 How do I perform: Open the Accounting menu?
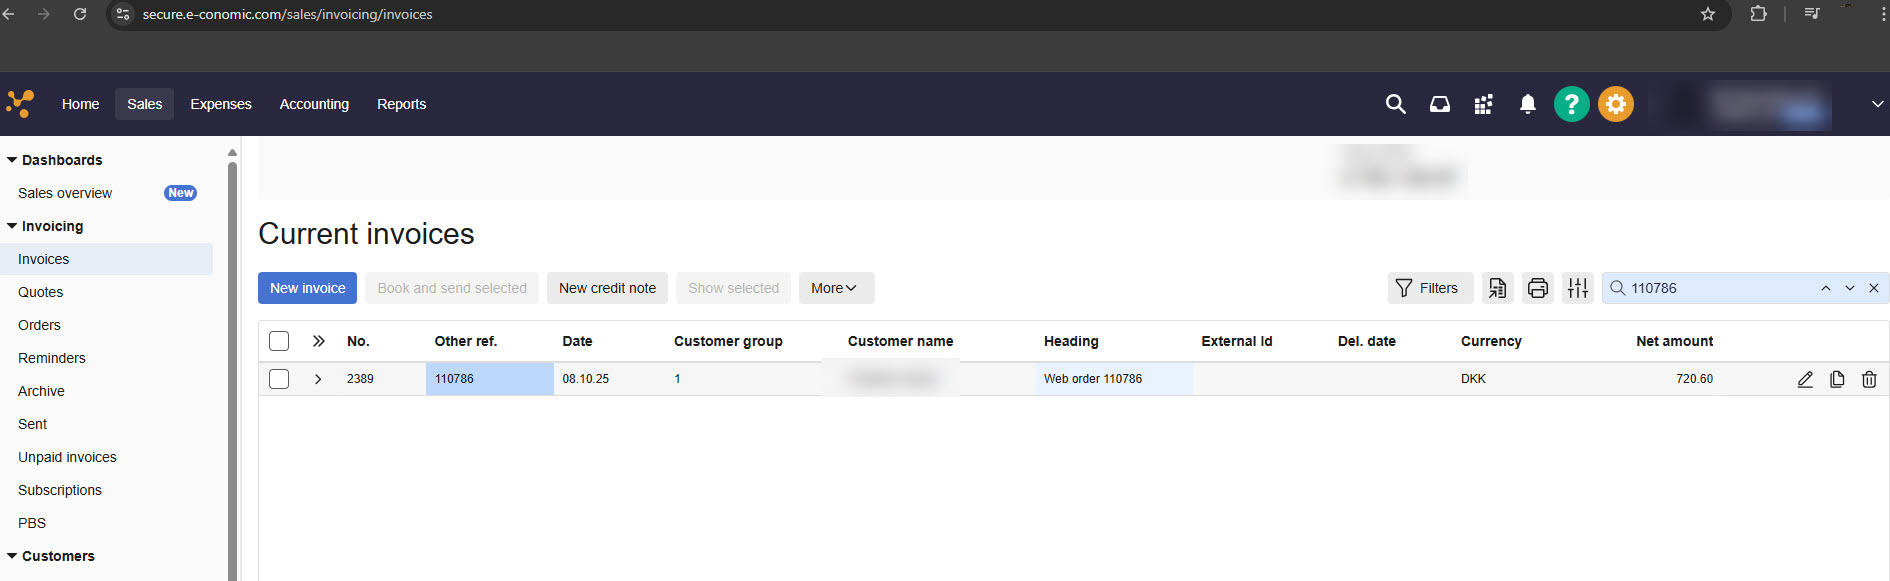pyautogui.click(x=314, y=104)
